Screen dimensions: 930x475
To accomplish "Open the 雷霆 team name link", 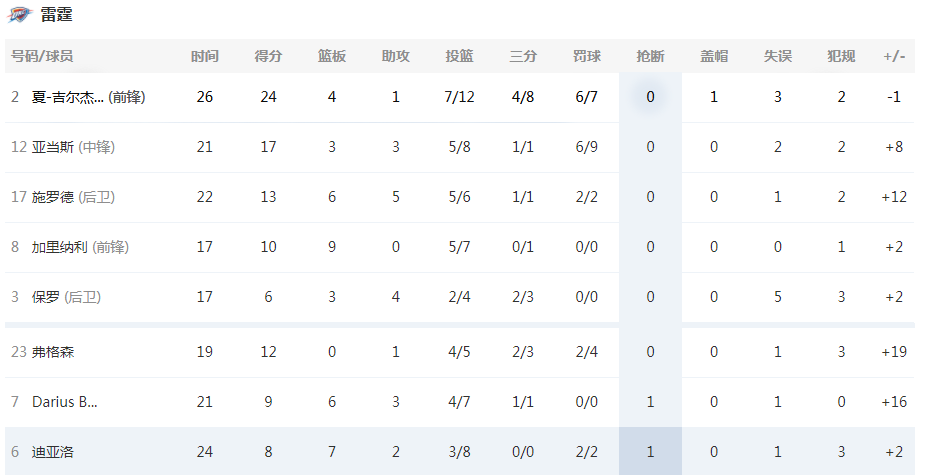I will [x=56, y=14].
